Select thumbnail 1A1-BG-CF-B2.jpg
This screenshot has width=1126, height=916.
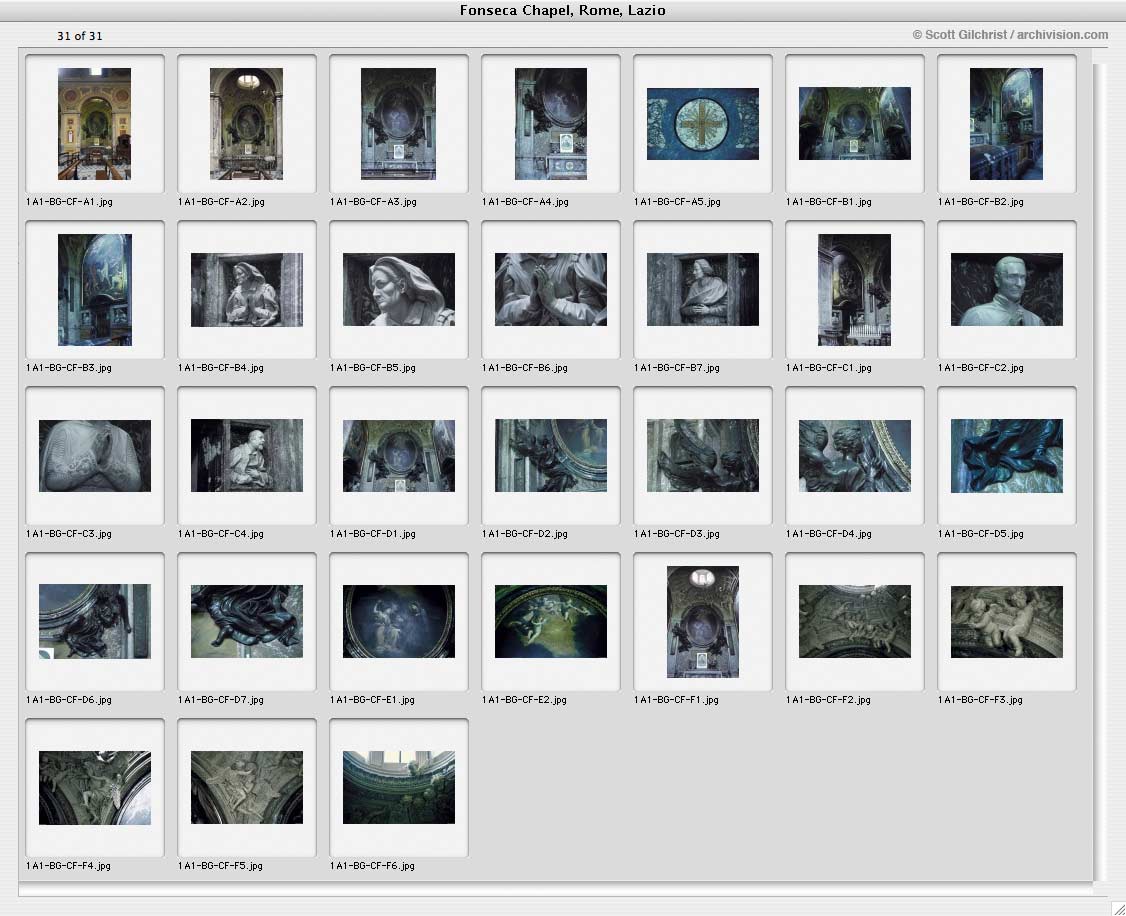1006,123
